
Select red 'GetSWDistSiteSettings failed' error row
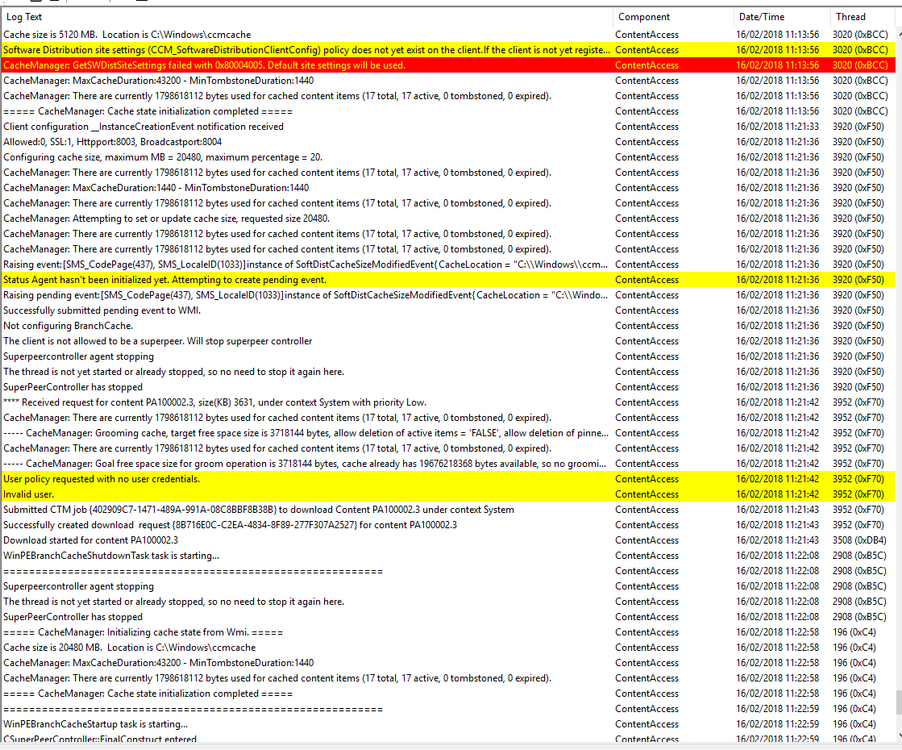click(x=448, y=65)
